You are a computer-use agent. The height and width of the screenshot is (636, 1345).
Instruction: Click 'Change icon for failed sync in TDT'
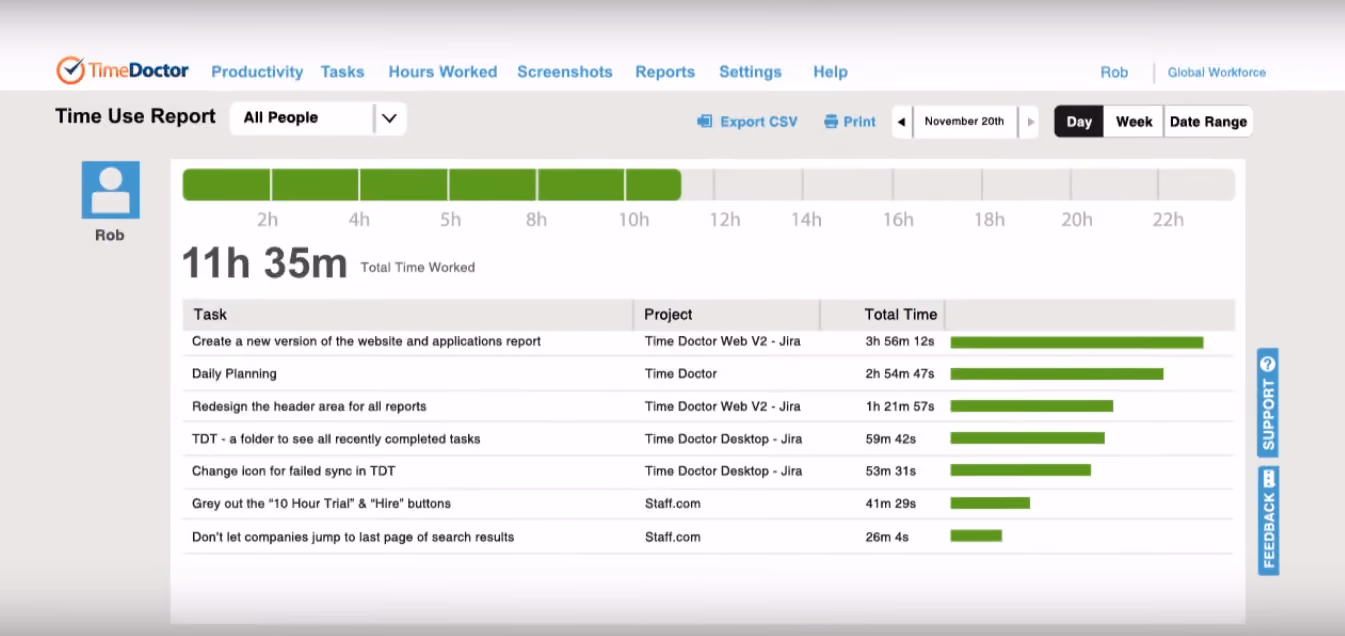coord(292,471)
